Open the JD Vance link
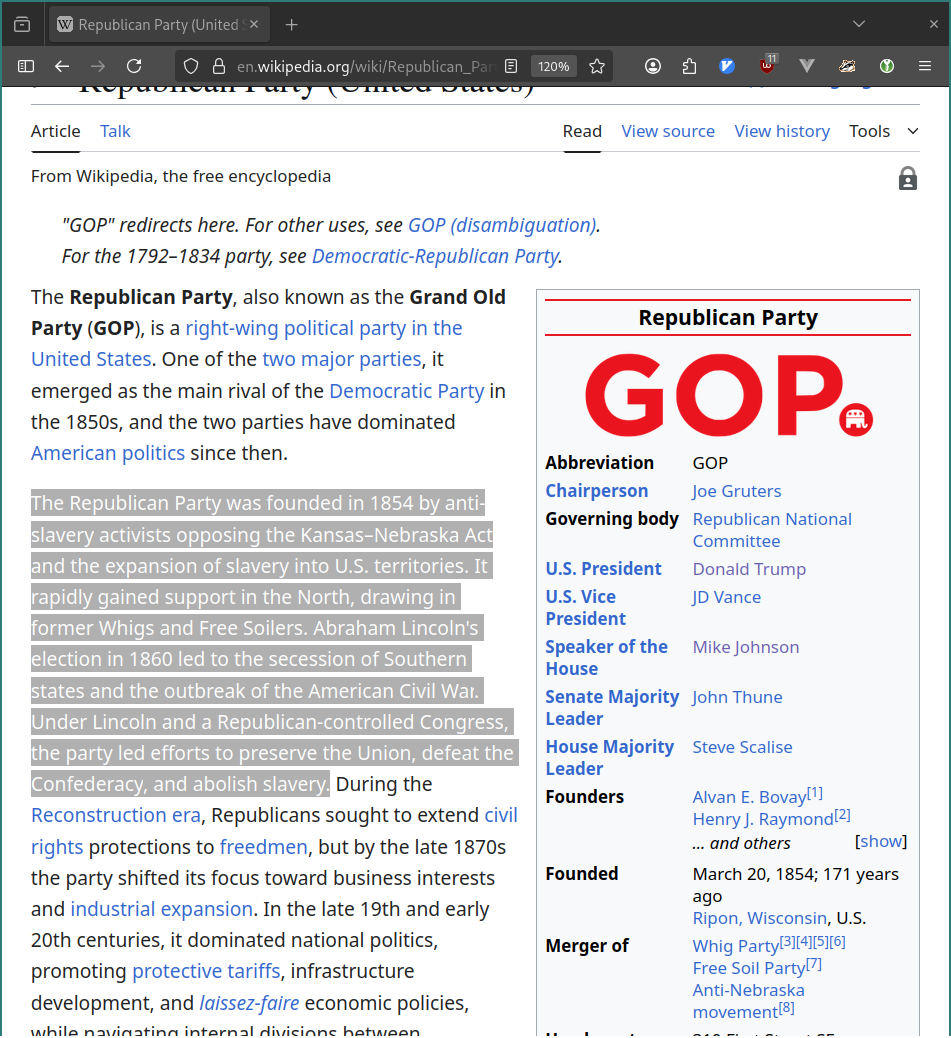Screen dimensions: 951x1038 727,597
